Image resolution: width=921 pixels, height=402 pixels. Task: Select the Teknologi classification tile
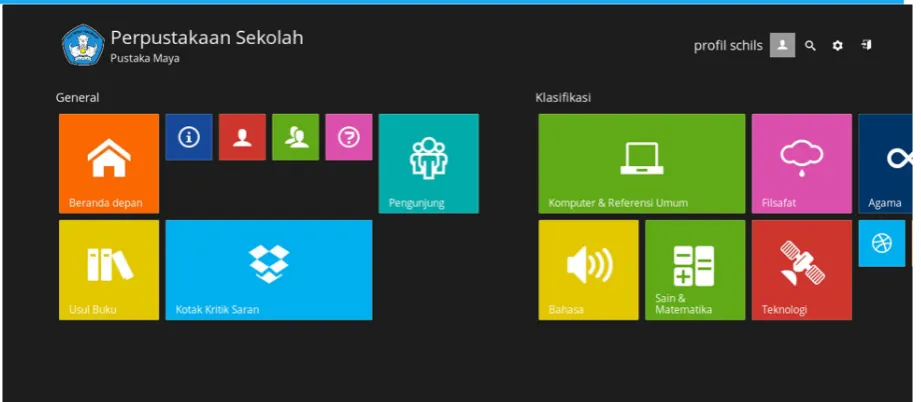(x=801, y=270)
